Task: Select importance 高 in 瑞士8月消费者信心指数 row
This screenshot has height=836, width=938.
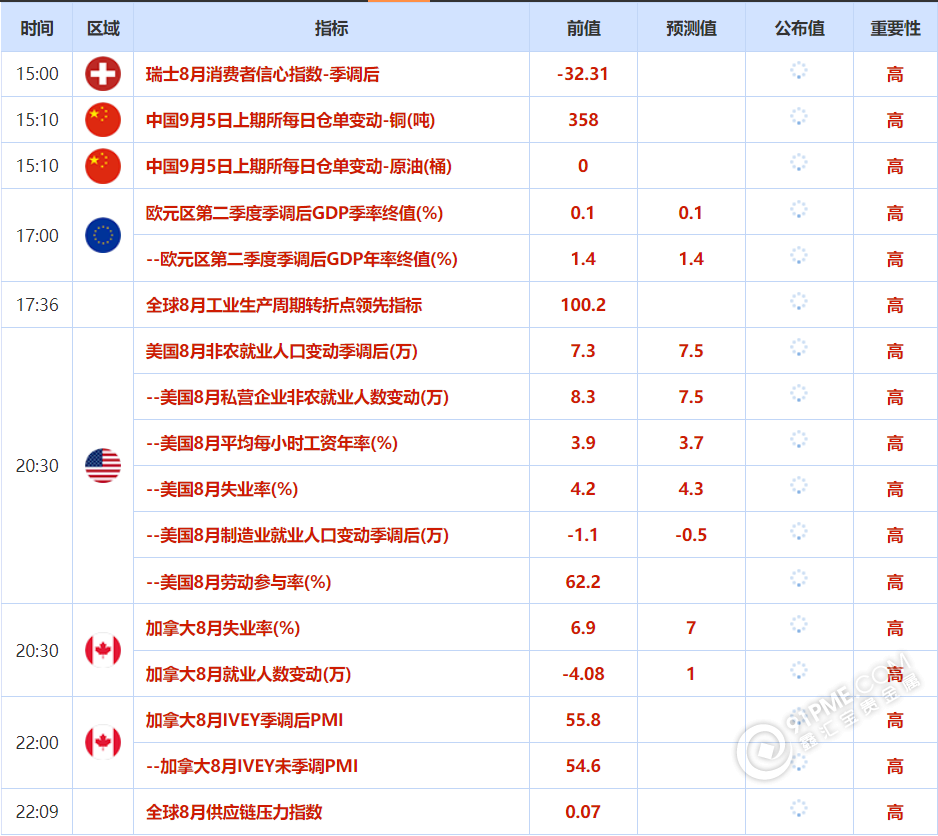Action: pos(895,74)
